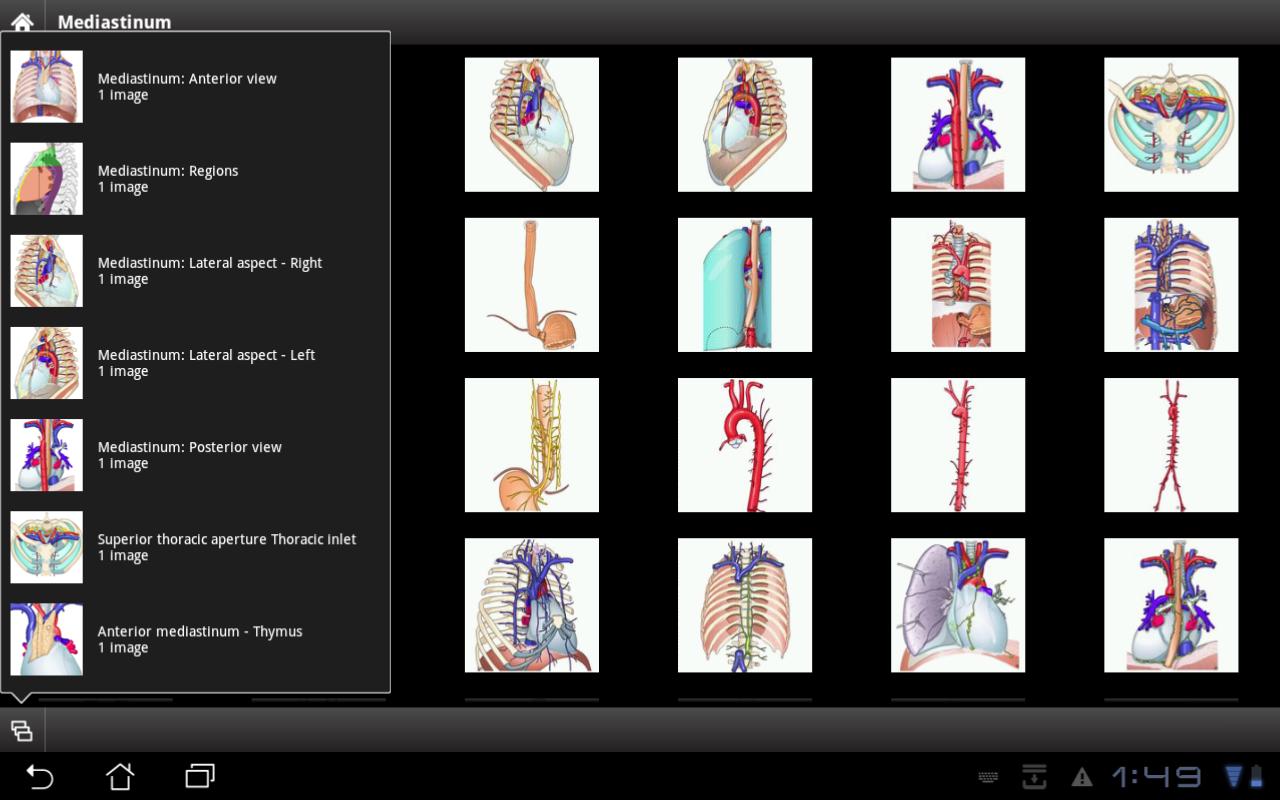Image resolution: width=1280 pixels, height=800 pixels.
Task: Tap the Android Home button
Action: (x=120, y=776)
